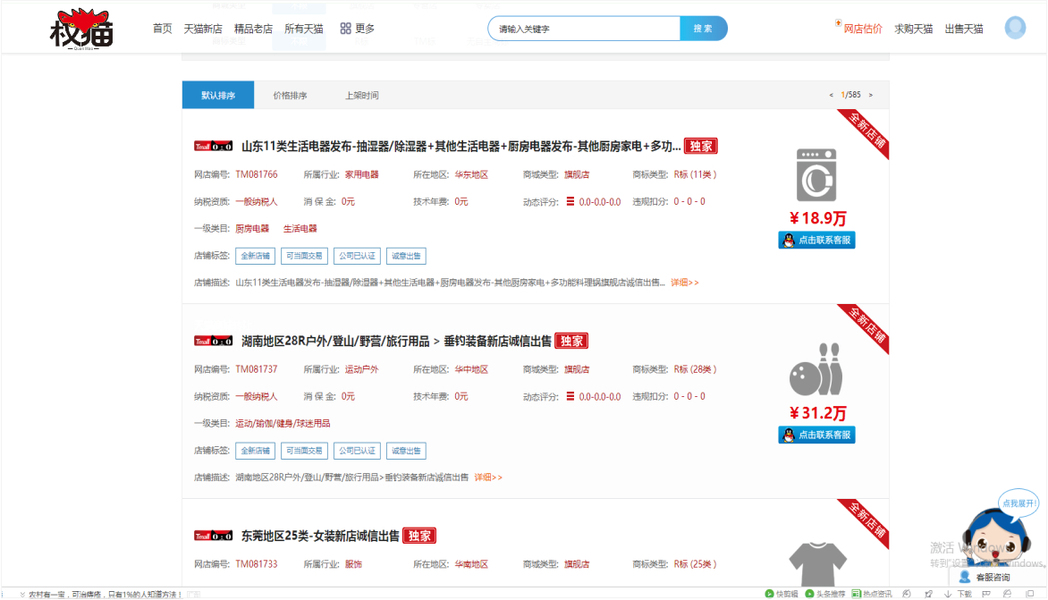
Task: Click 诚意出售 tag on 湖南 listing
Action: pyautogui.click(x=406, y=451)
